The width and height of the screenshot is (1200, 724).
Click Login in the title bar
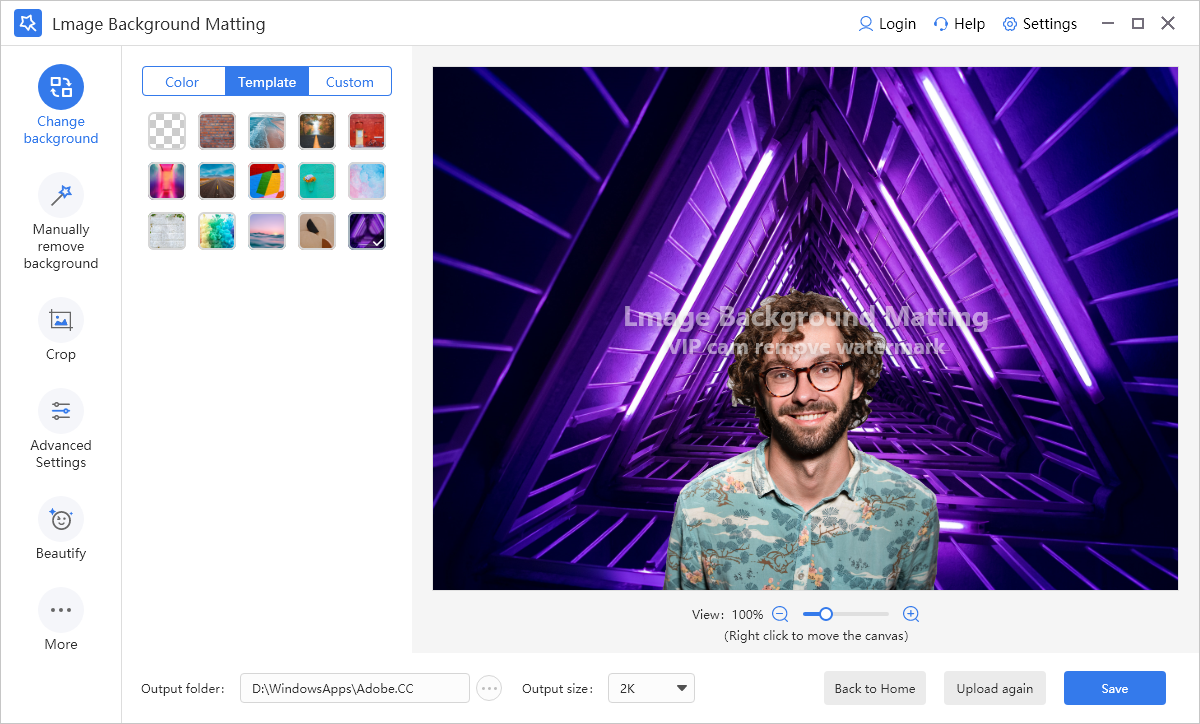(887, 24)
